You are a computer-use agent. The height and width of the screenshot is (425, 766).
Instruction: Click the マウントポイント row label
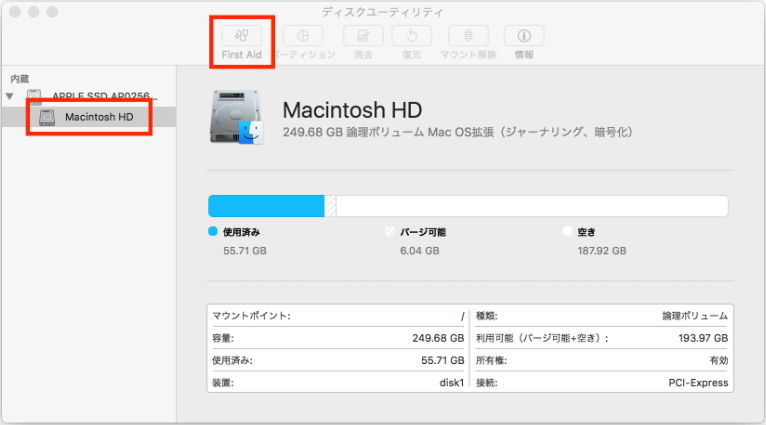251,316
